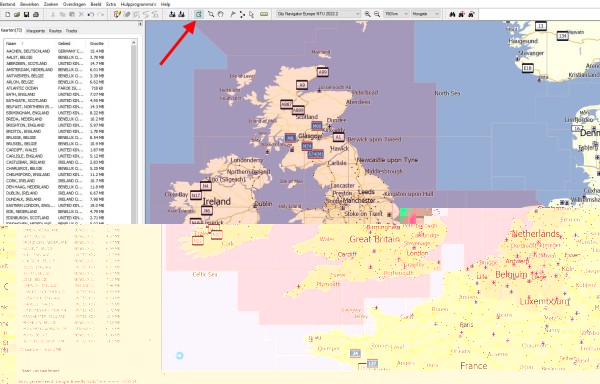The image size is (600, 384).
Task: Click the Zoom out magnifier button
Action: coord(377,14)
